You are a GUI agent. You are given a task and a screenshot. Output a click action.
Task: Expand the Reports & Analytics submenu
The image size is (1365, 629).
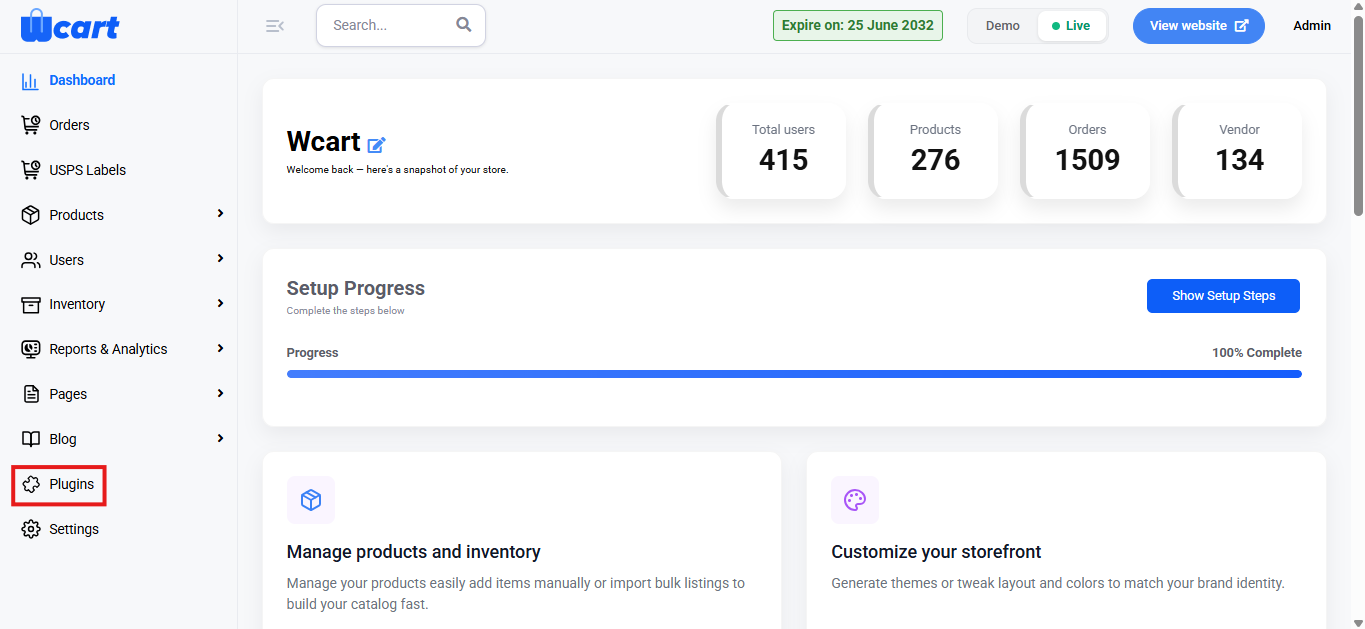[220, 349]
